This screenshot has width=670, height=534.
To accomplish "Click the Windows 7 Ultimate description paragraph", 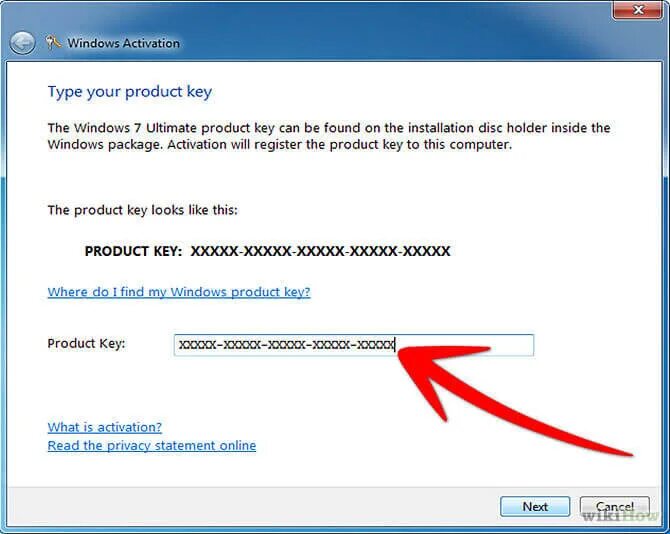I will pyautogui.click(x=329, y=136).
